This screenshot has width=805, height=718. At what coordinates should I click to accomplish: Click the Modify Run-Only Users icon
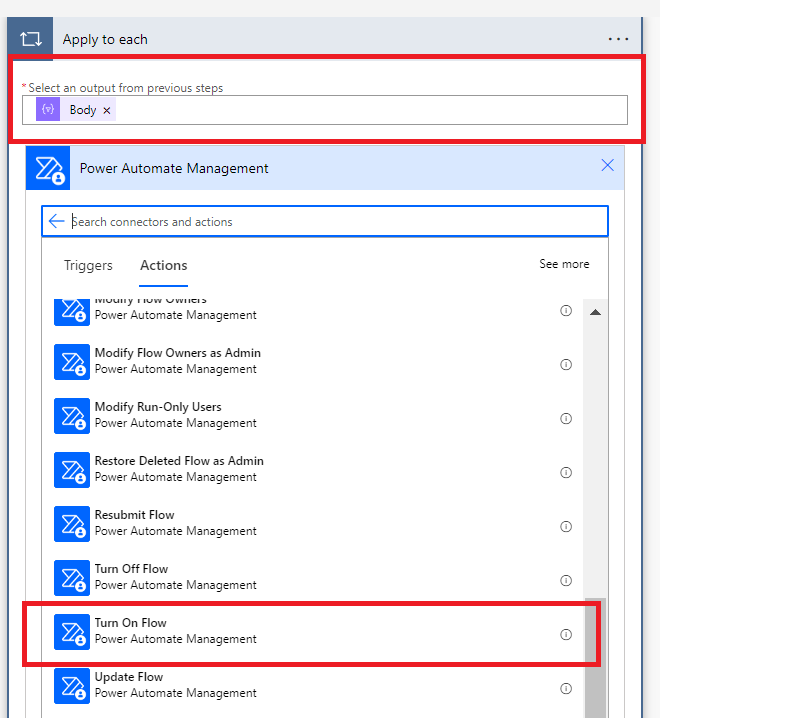click(x=72, y=416)
